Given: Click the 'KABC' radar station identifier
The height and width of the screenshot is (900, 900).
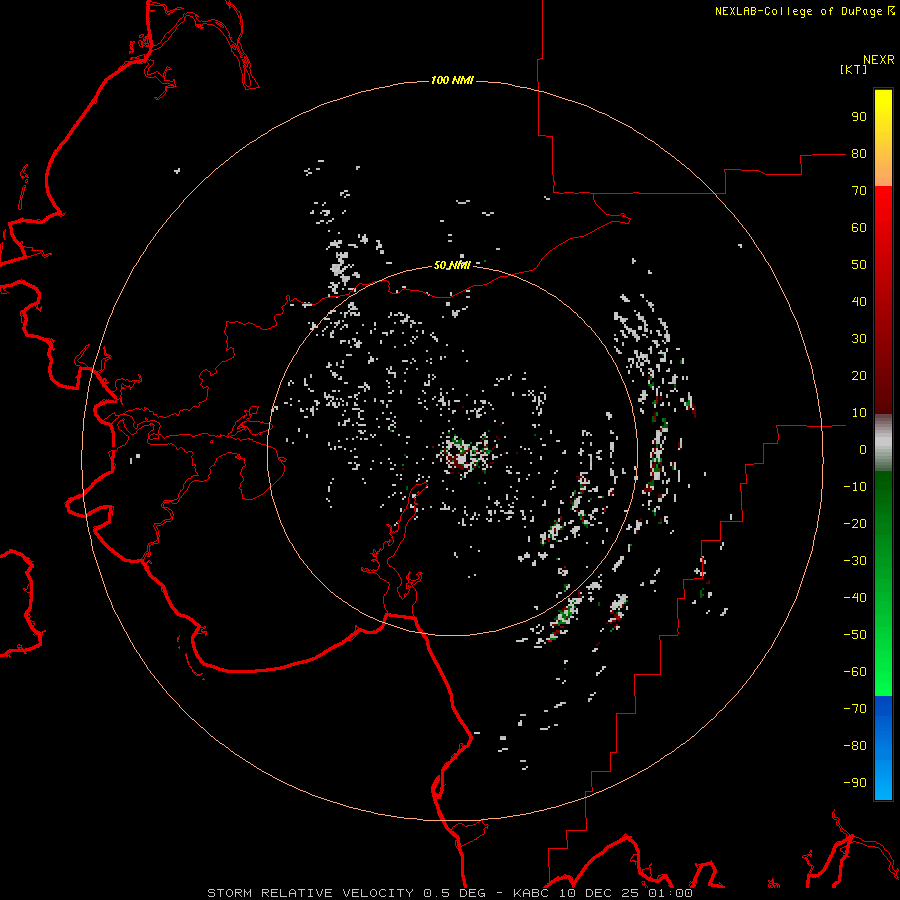Looking at the screenshot, I should pyautogui.click(x=531, y=893).
